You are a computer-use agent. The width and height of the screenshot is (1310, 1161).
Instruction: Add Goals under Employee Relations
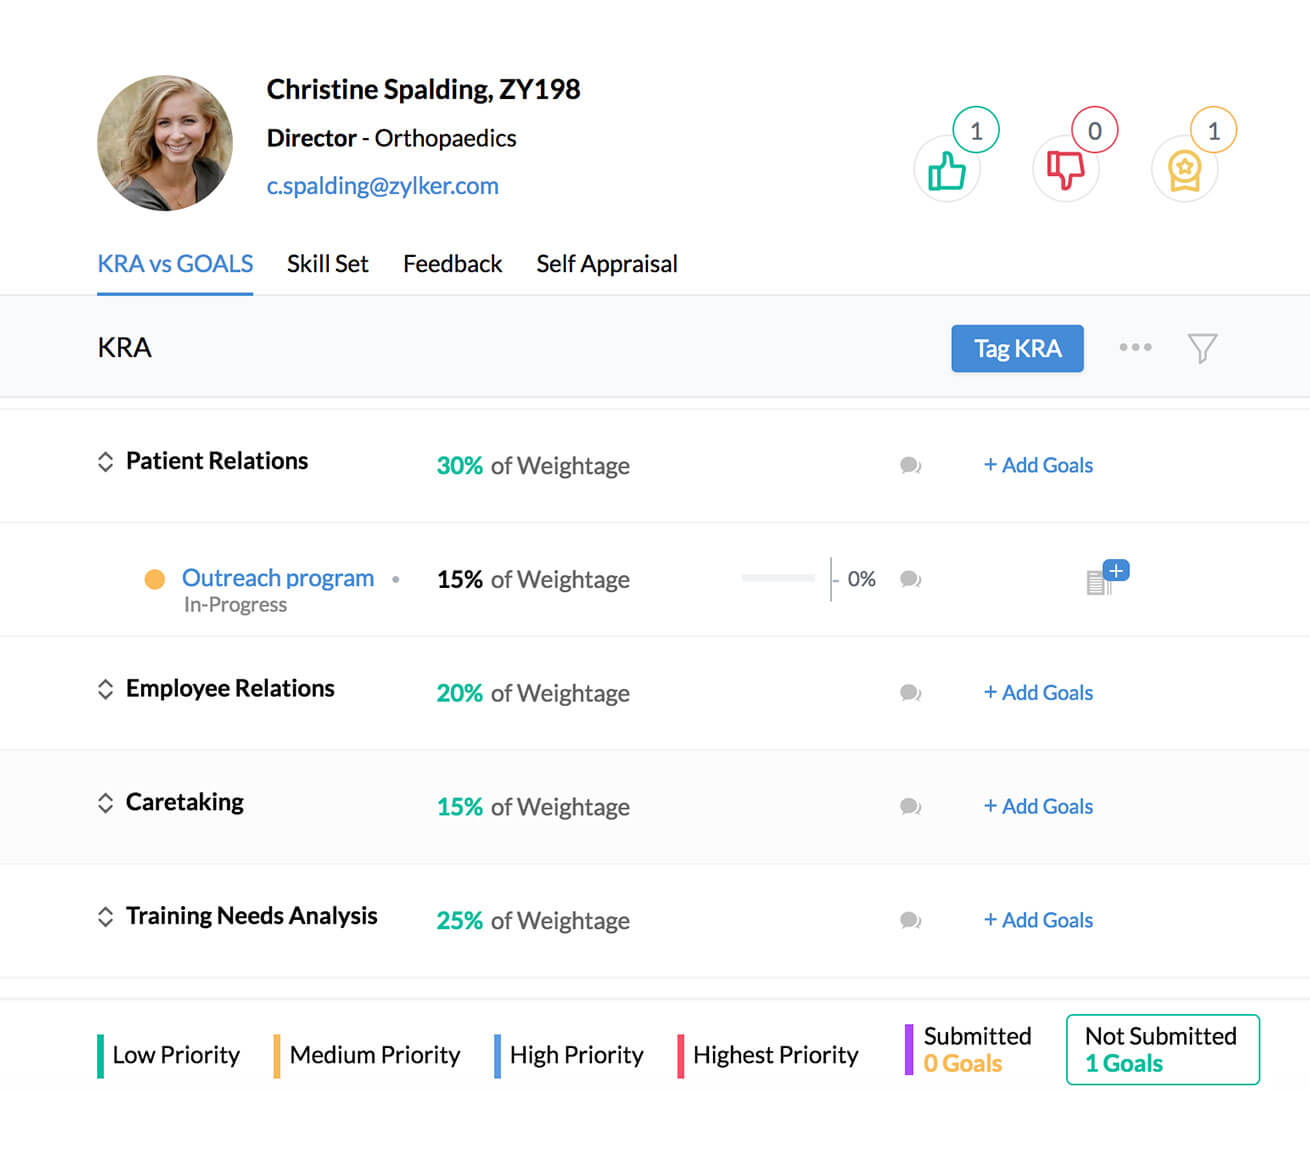coord(1037,692)
